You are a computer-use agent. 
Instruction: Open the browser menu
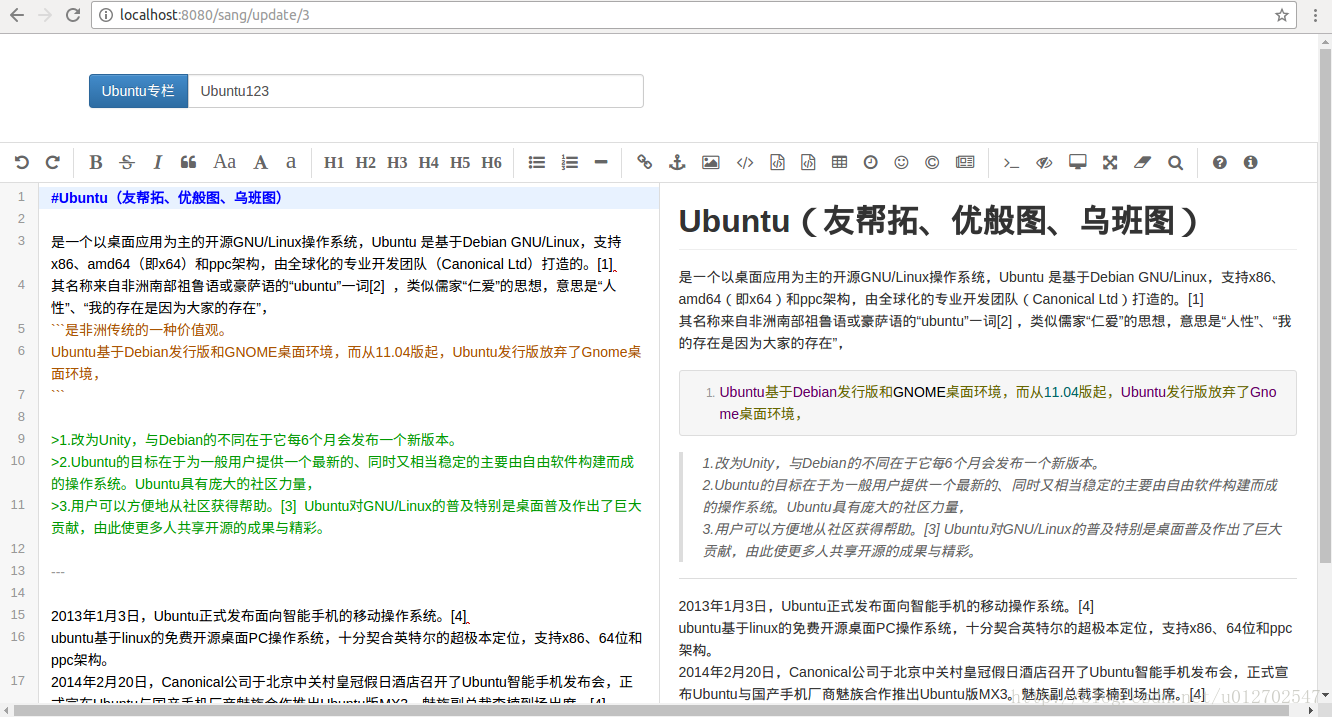click(1316, 15)
